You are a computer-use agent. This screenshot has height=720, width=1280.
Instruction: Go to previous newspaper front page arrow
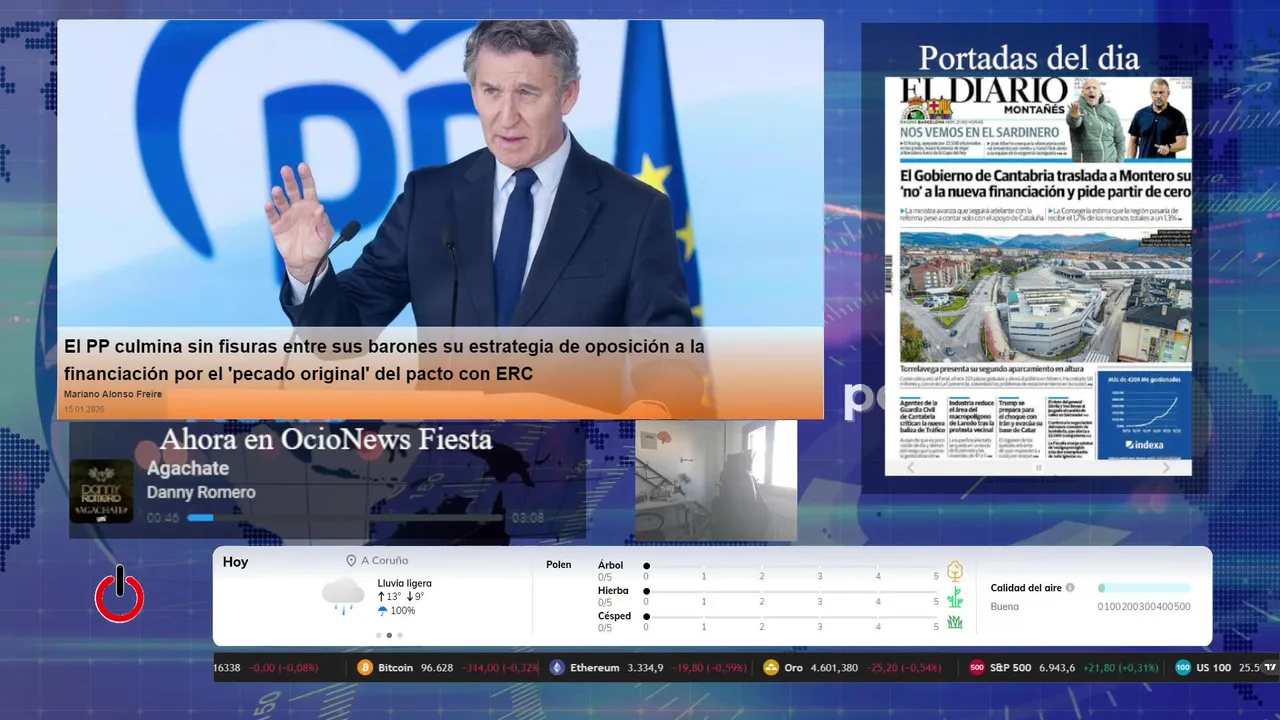[910, 467]
